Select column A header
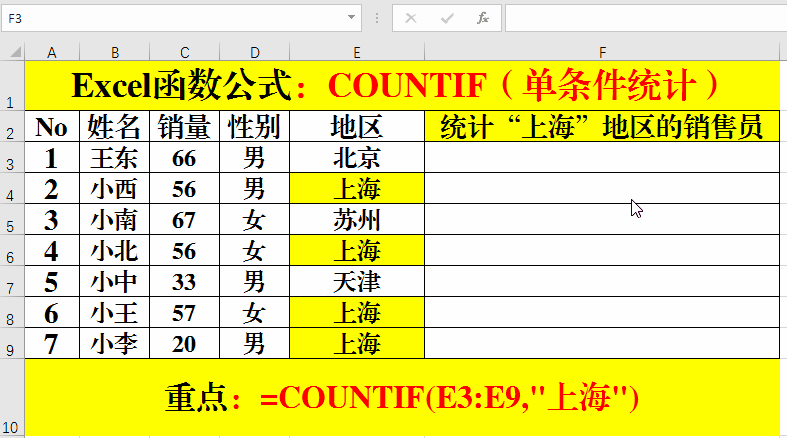 [52, 52]
